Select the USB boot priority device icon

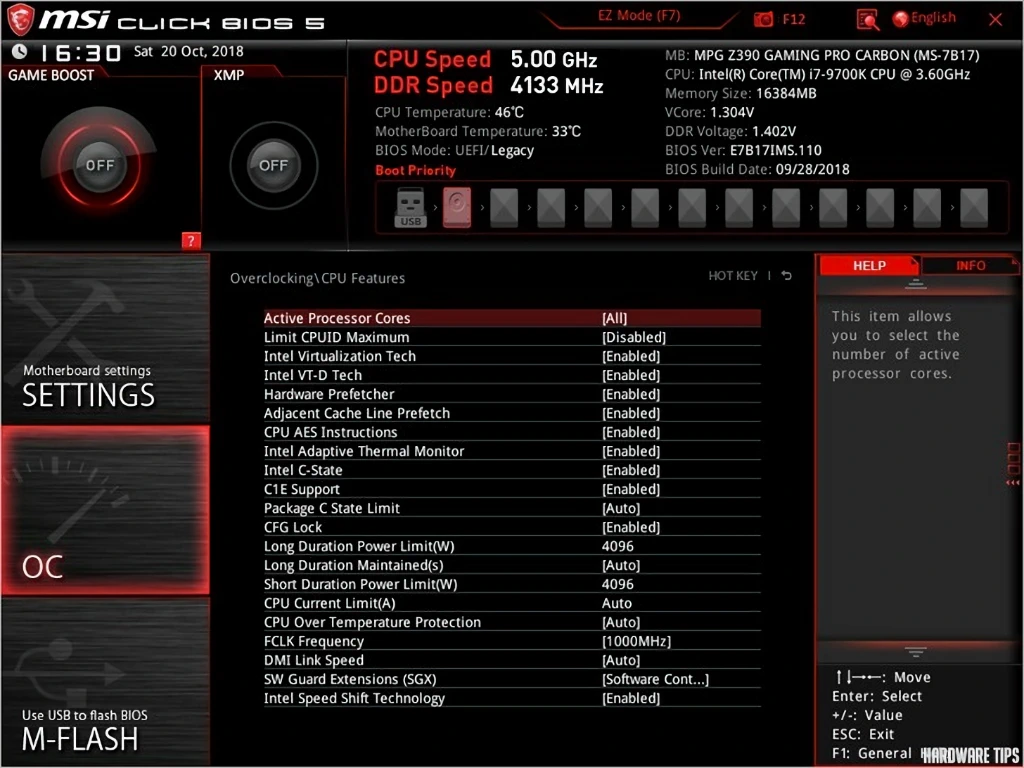(x=410, y=208)
